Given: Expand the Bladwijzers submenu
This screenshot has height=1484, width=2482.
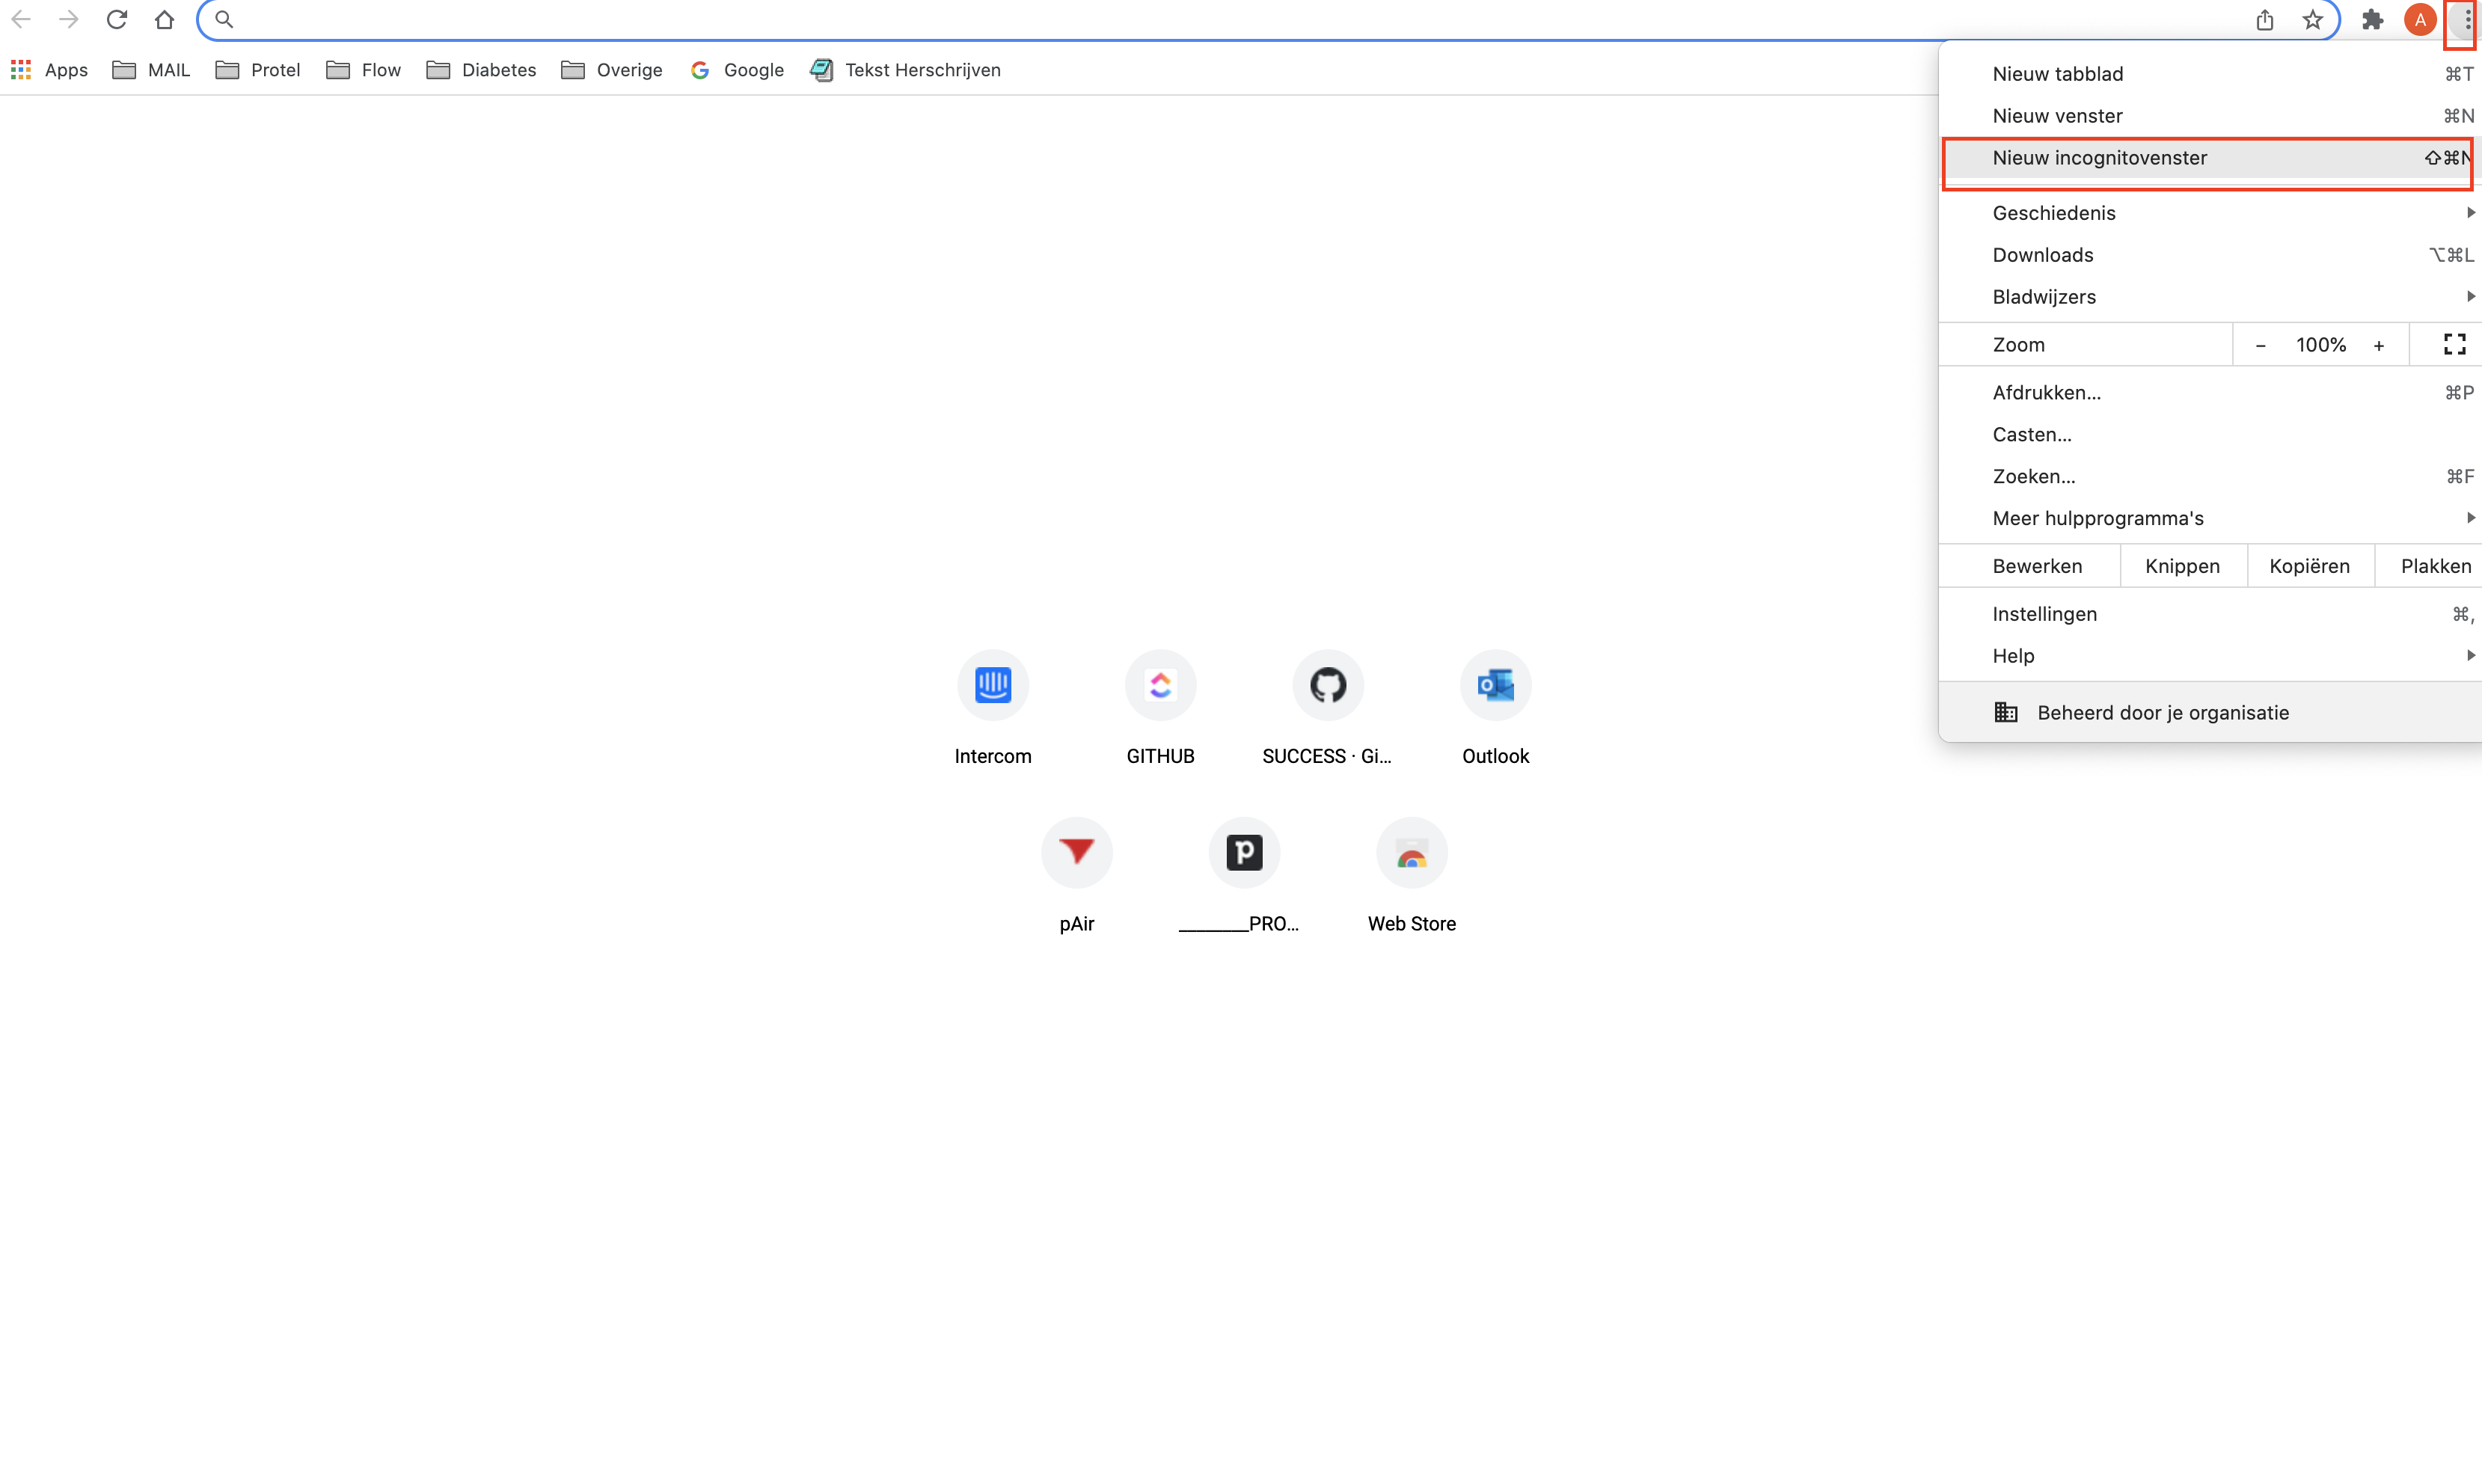Looking at the screenshot, I should point(2043,297).
